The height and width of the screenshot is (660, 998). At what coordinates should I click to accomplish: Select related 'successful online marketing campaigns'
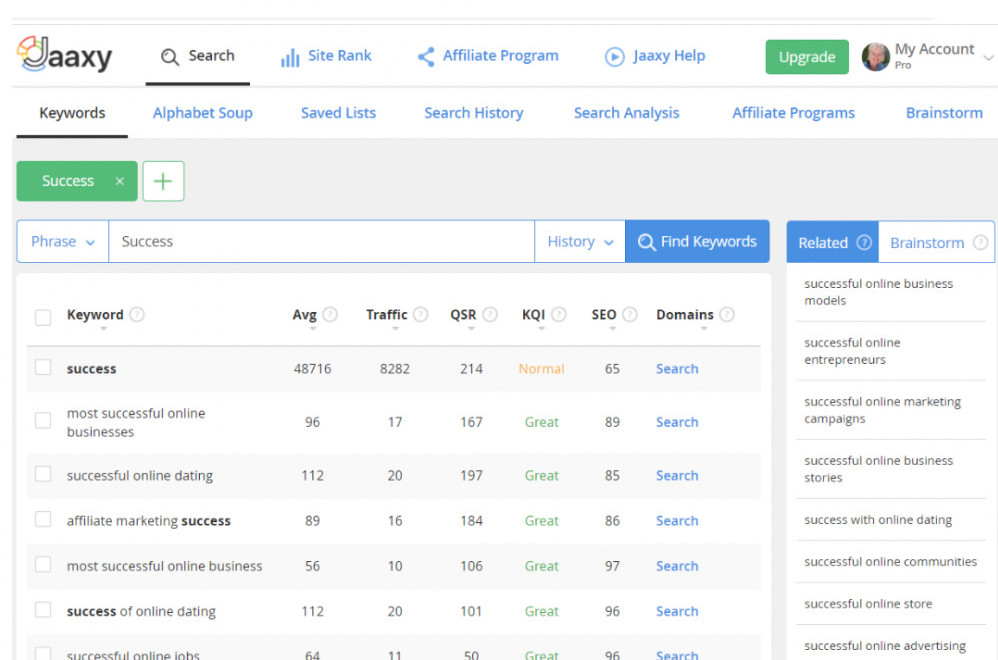click(882, 411)
